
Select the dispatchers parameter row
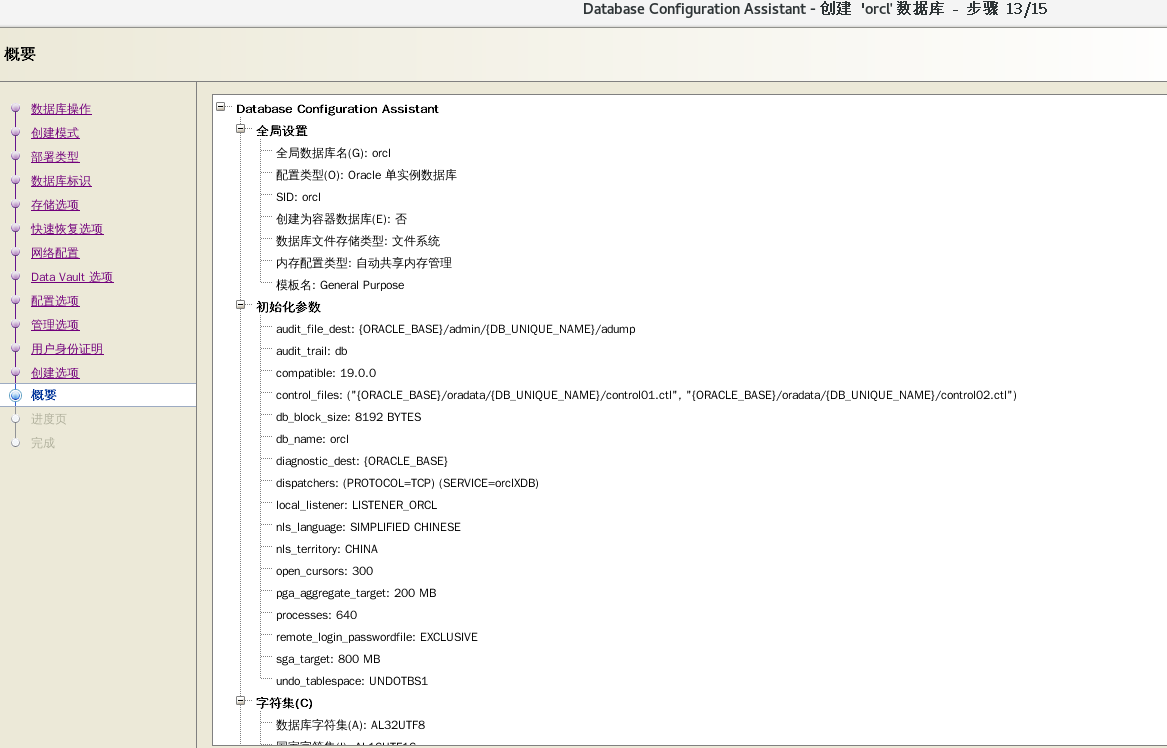click(407, 483)
